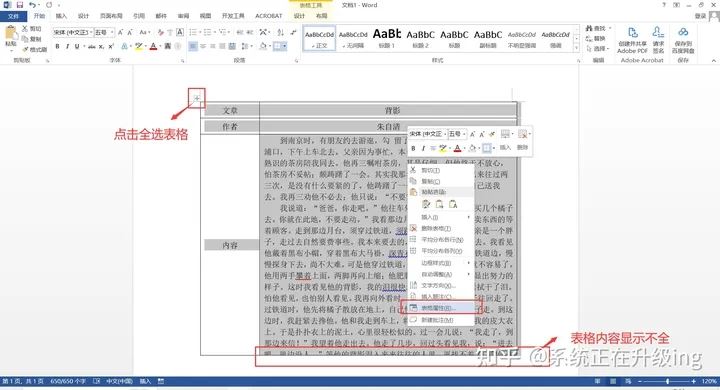The image size is (720, 390).
Task: Click the ribbon Grow Font icon
Action: (120, 32)
